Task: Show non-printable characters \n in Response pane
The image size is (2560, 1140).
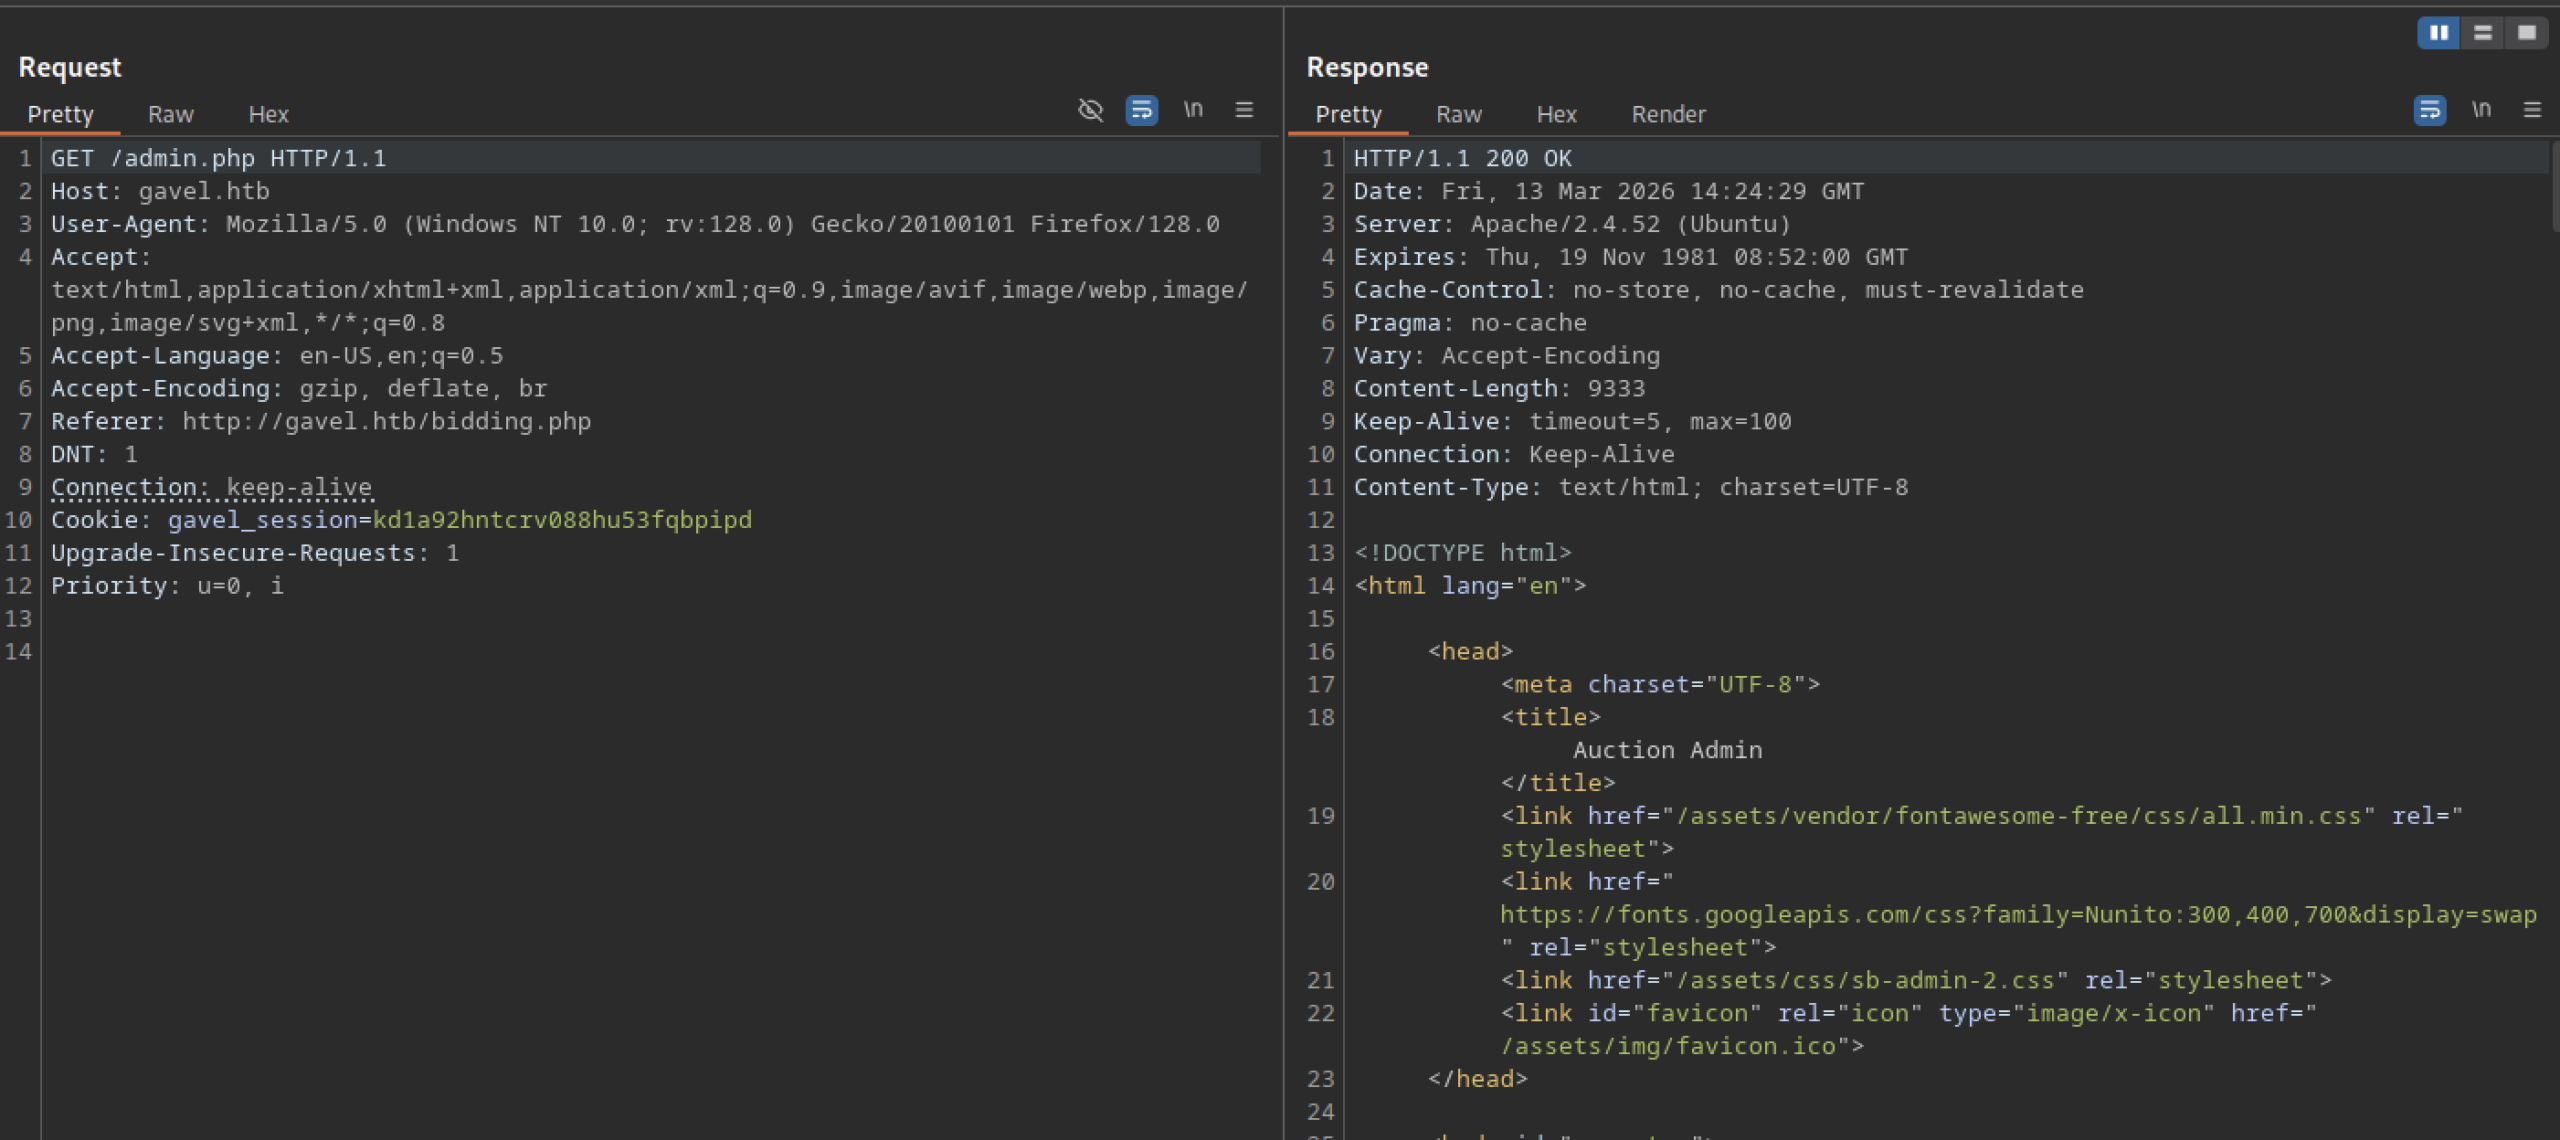Action: (2481, 110)
